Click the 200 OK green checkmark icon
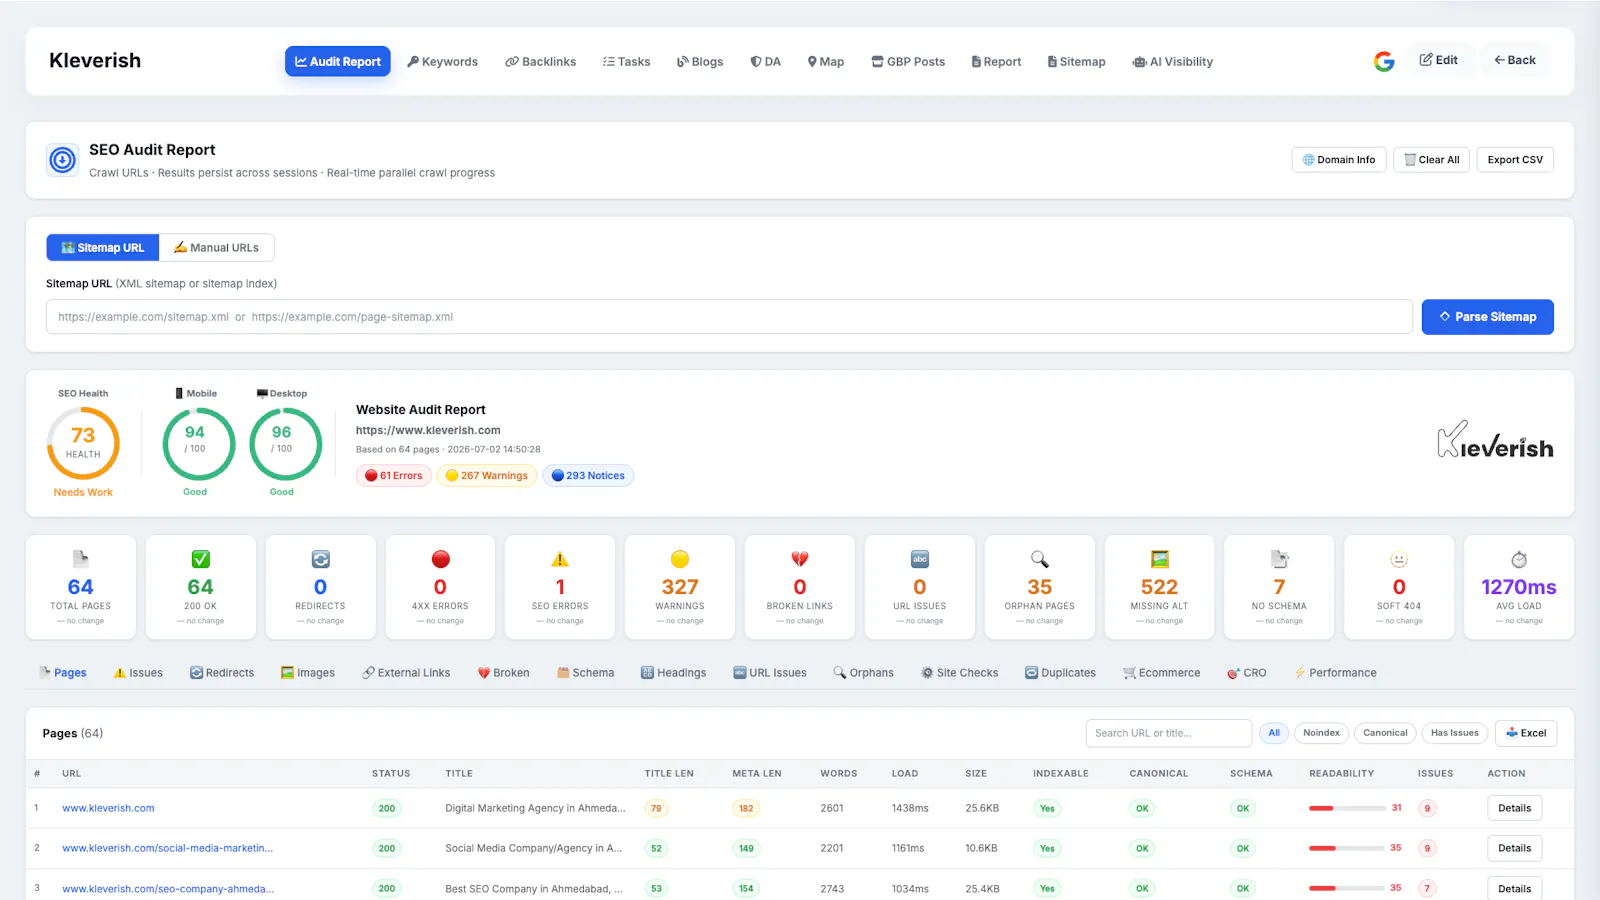Screen dimensions: 1600x900 (x=201, y=559)
